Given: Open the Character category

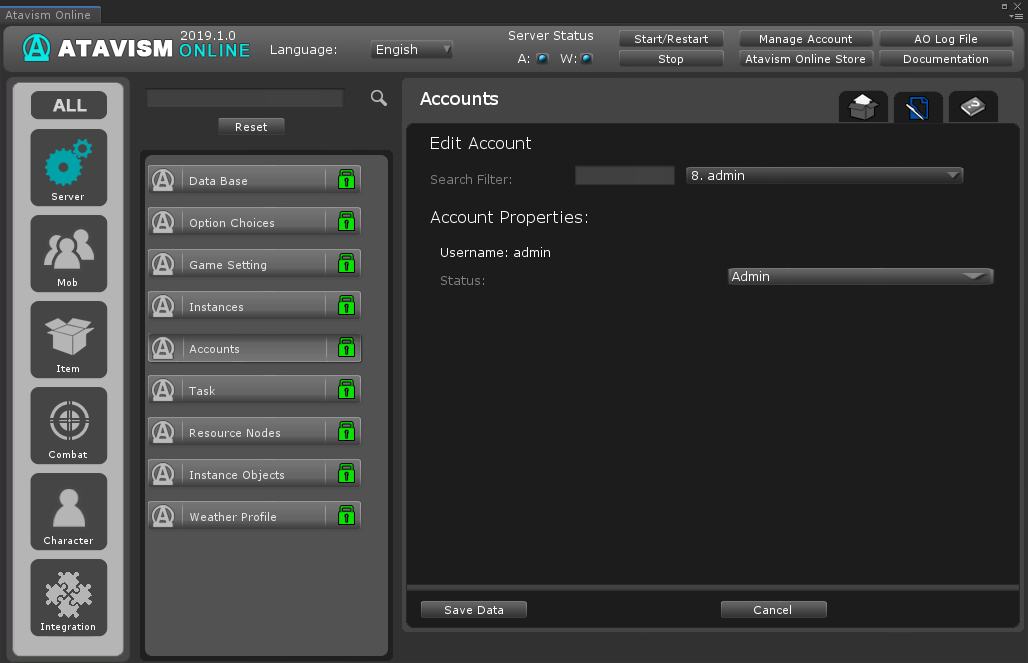Looking at the screenshot, I should pos(68,511).
